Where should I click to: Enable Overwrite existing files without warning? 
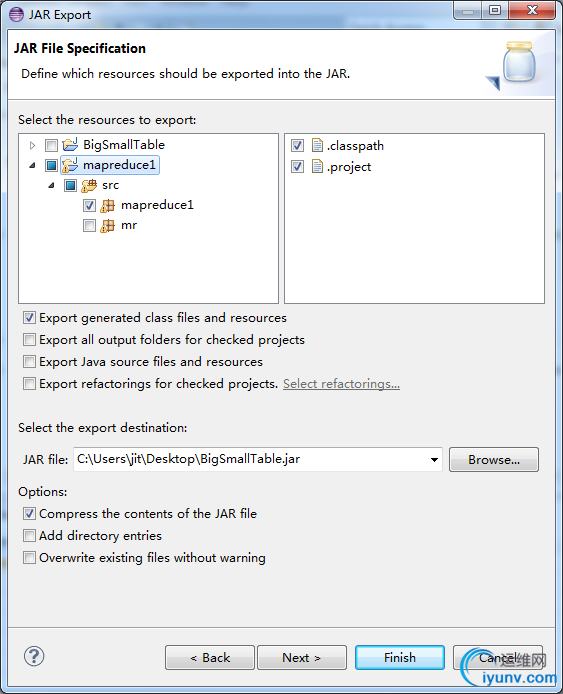(x=29, y=557)
